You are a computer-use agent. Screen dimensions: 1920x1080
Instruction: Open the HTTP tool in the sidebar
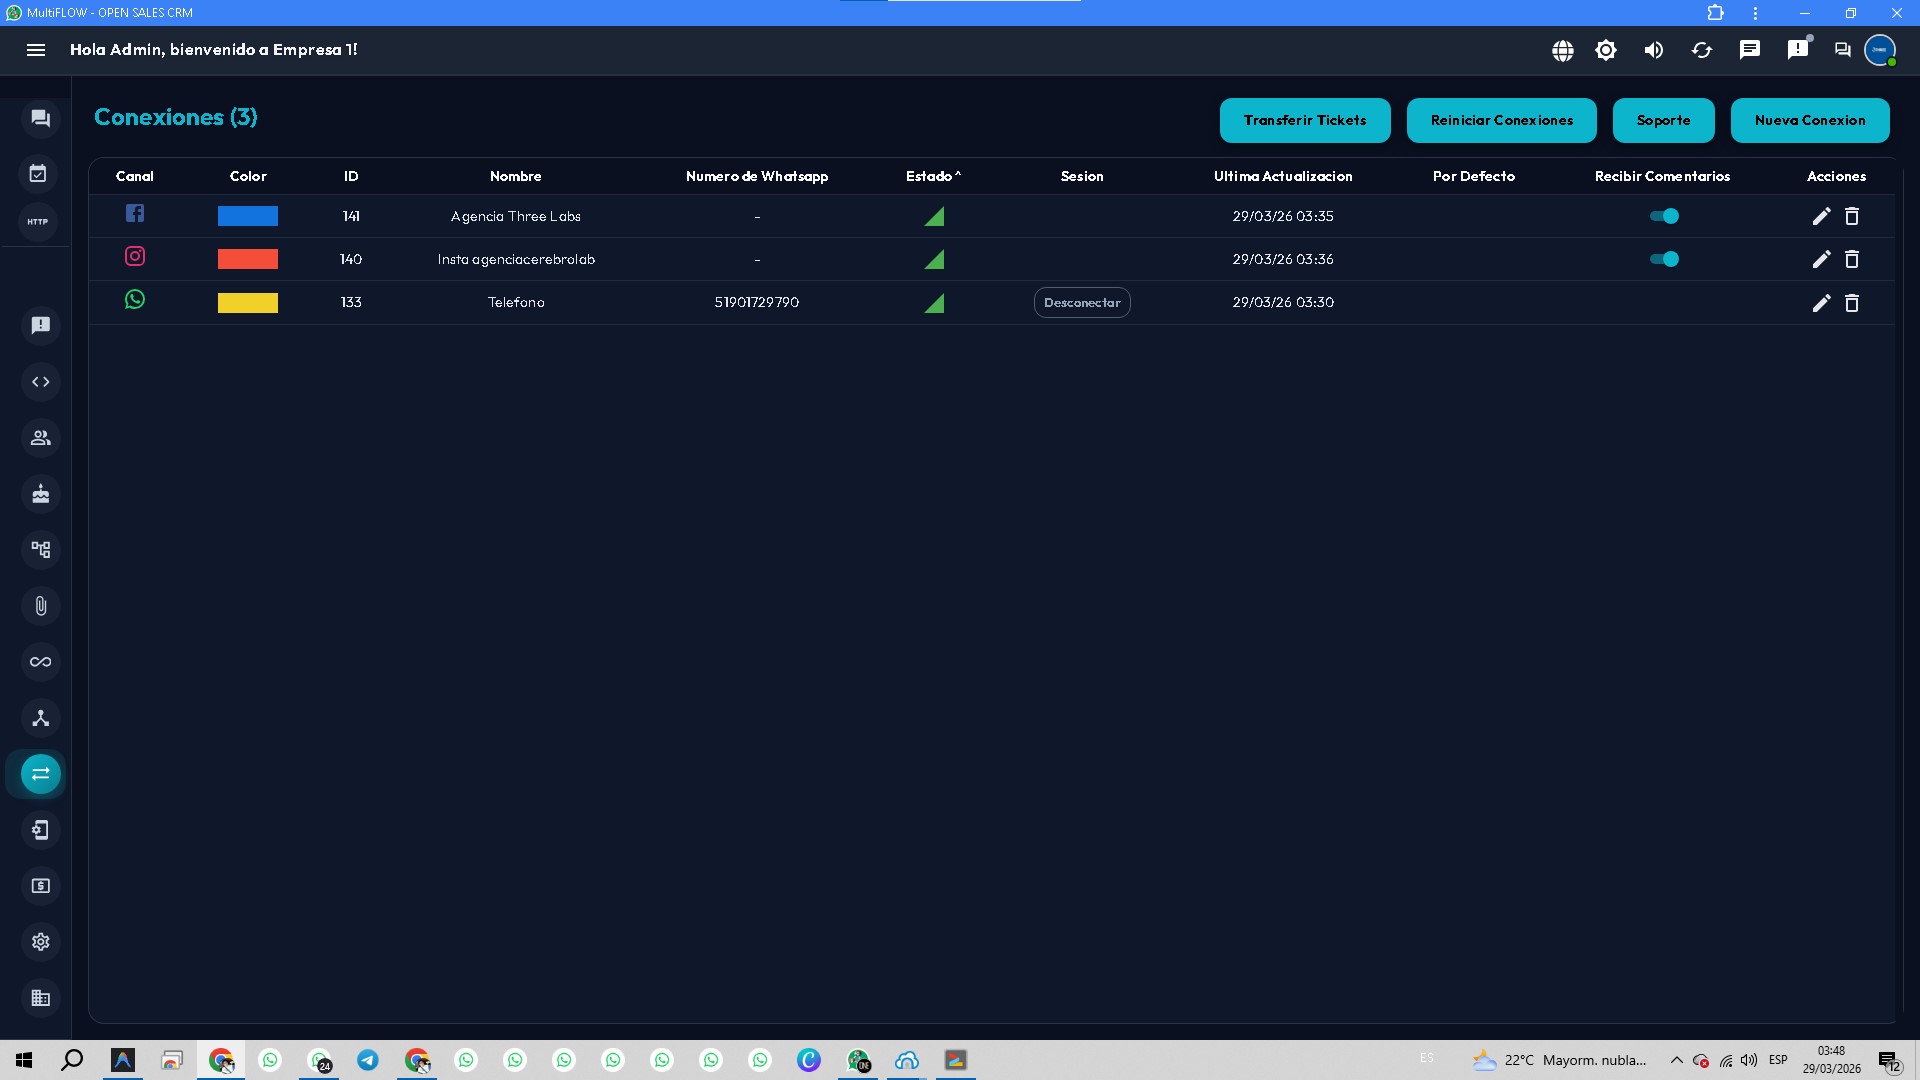(x=38, y=222)
